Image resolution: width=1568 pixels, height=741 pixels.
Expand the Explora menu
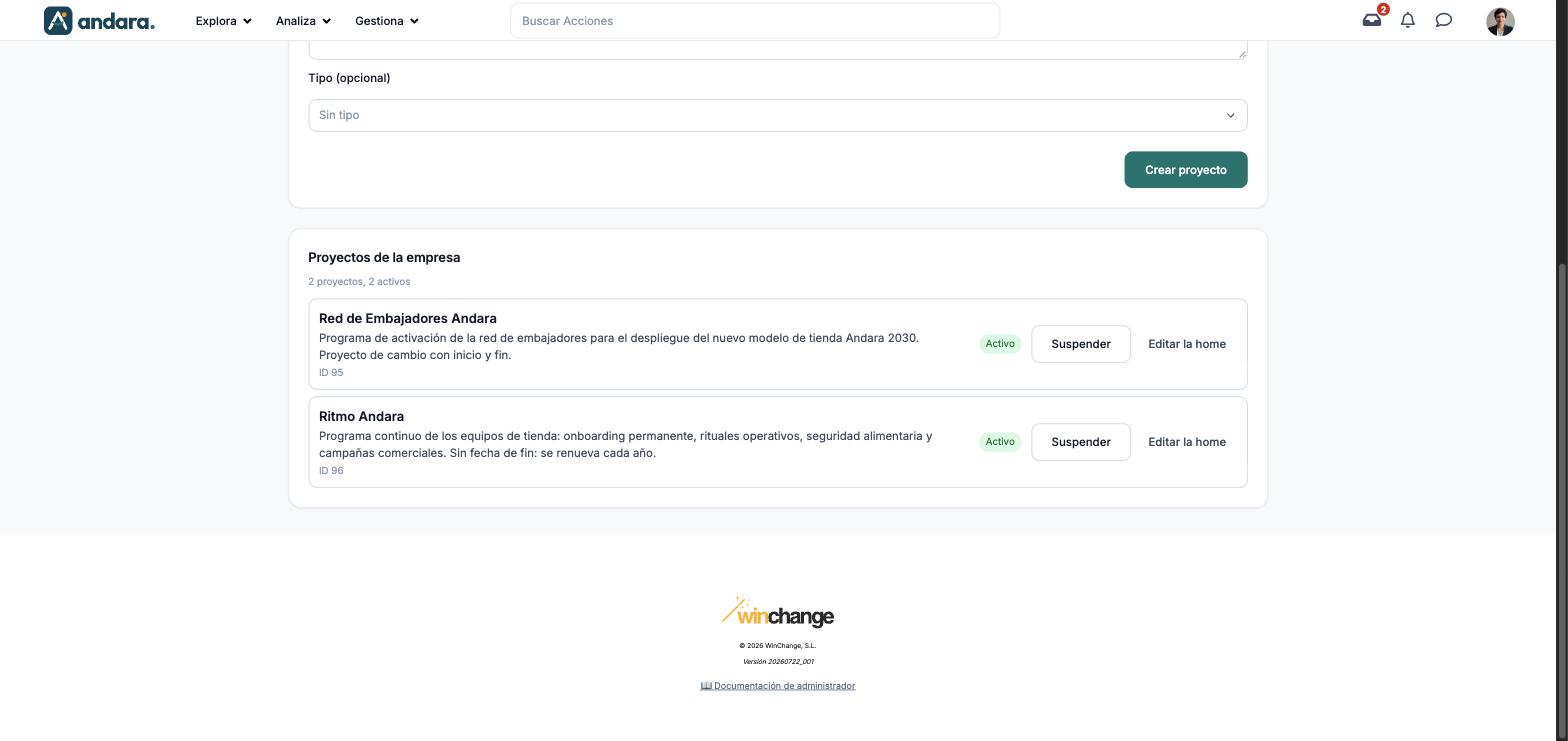click(x=224, y=21)
